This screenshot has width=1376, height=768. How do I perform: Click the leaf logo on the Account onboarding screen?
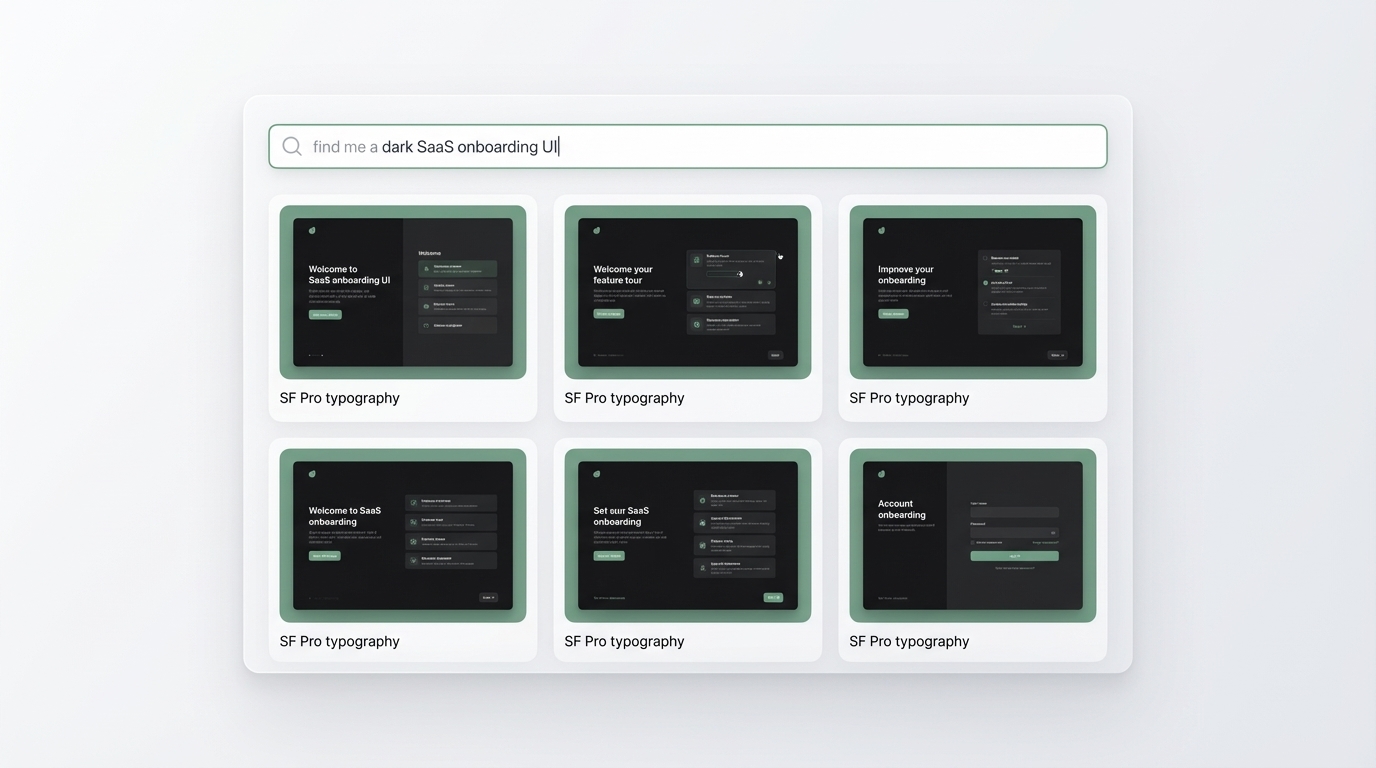[881, 474]
